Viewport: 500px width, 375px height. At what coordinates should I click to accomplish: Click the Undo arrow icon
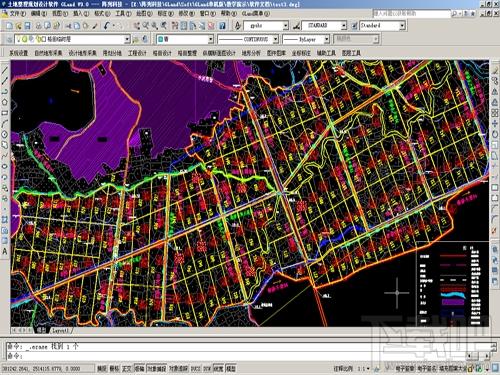tap(107, 26)
